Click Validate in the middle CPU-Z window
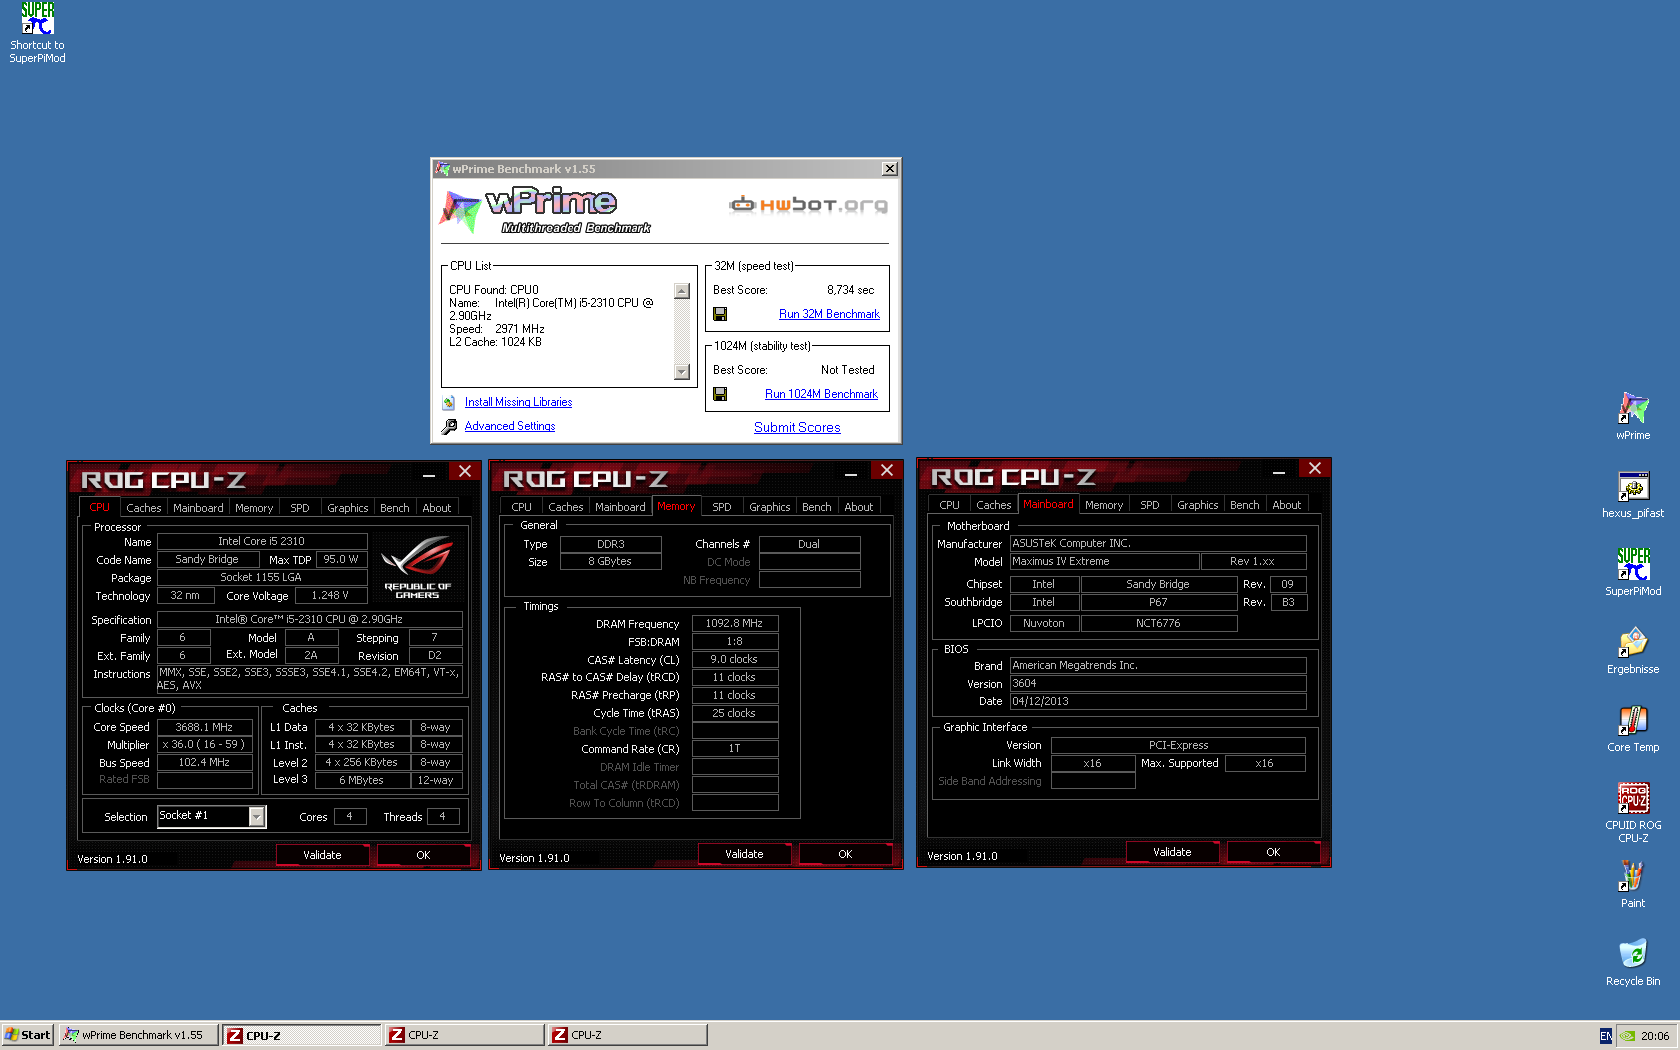 (x=744, y=854)
